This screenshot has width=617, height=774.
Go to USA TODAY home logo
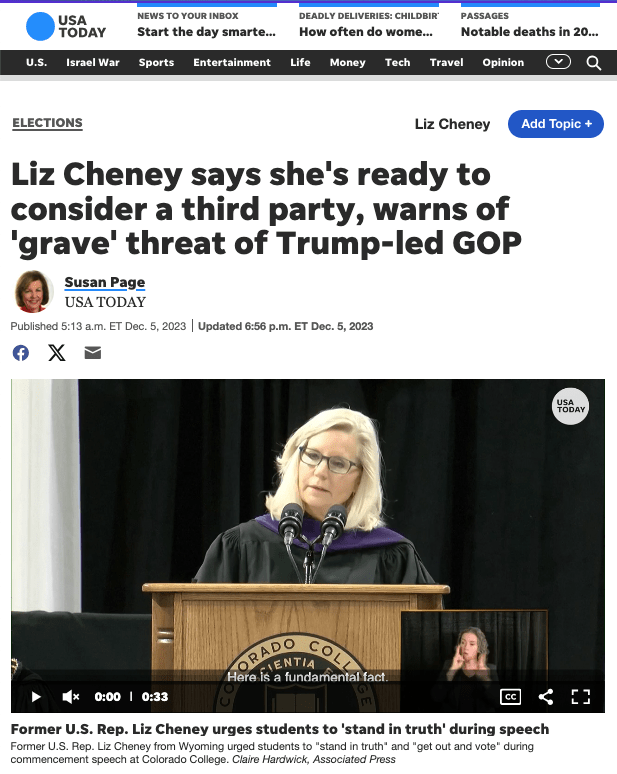tap(66, 26)
